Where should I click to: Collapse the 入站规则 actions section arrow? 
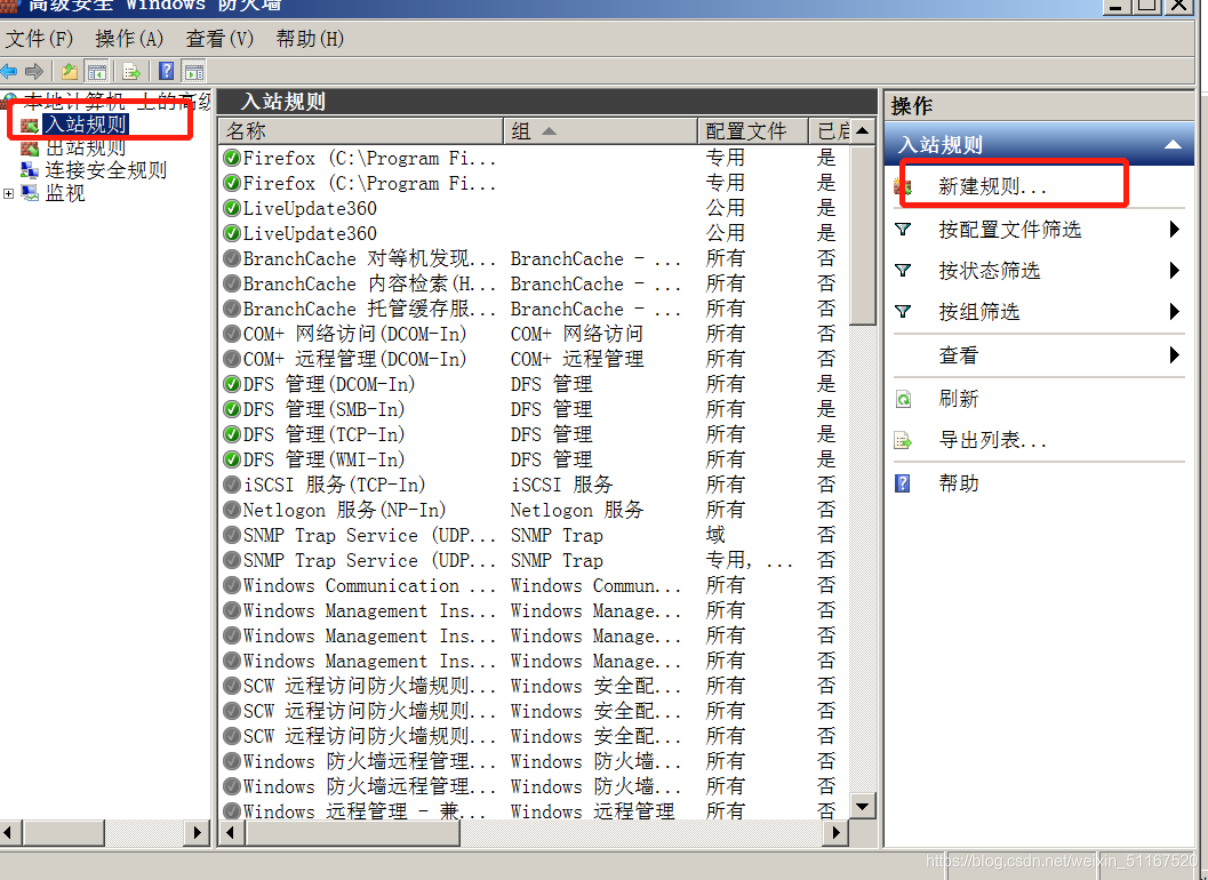pos(1173,145)
